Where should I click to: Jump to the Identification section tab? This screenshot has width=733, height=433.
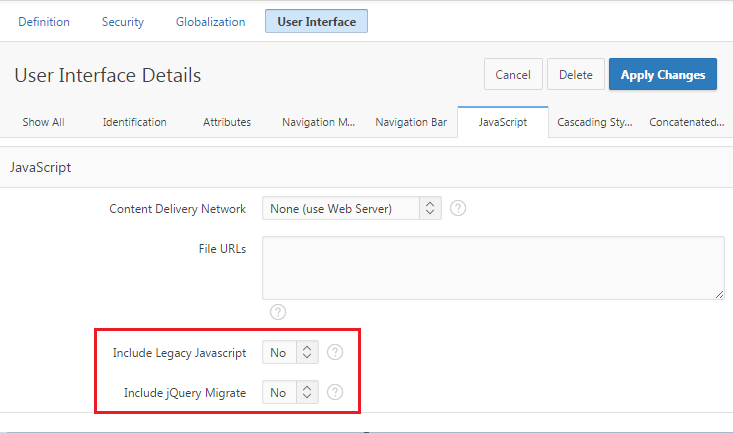tap(134, 122)
